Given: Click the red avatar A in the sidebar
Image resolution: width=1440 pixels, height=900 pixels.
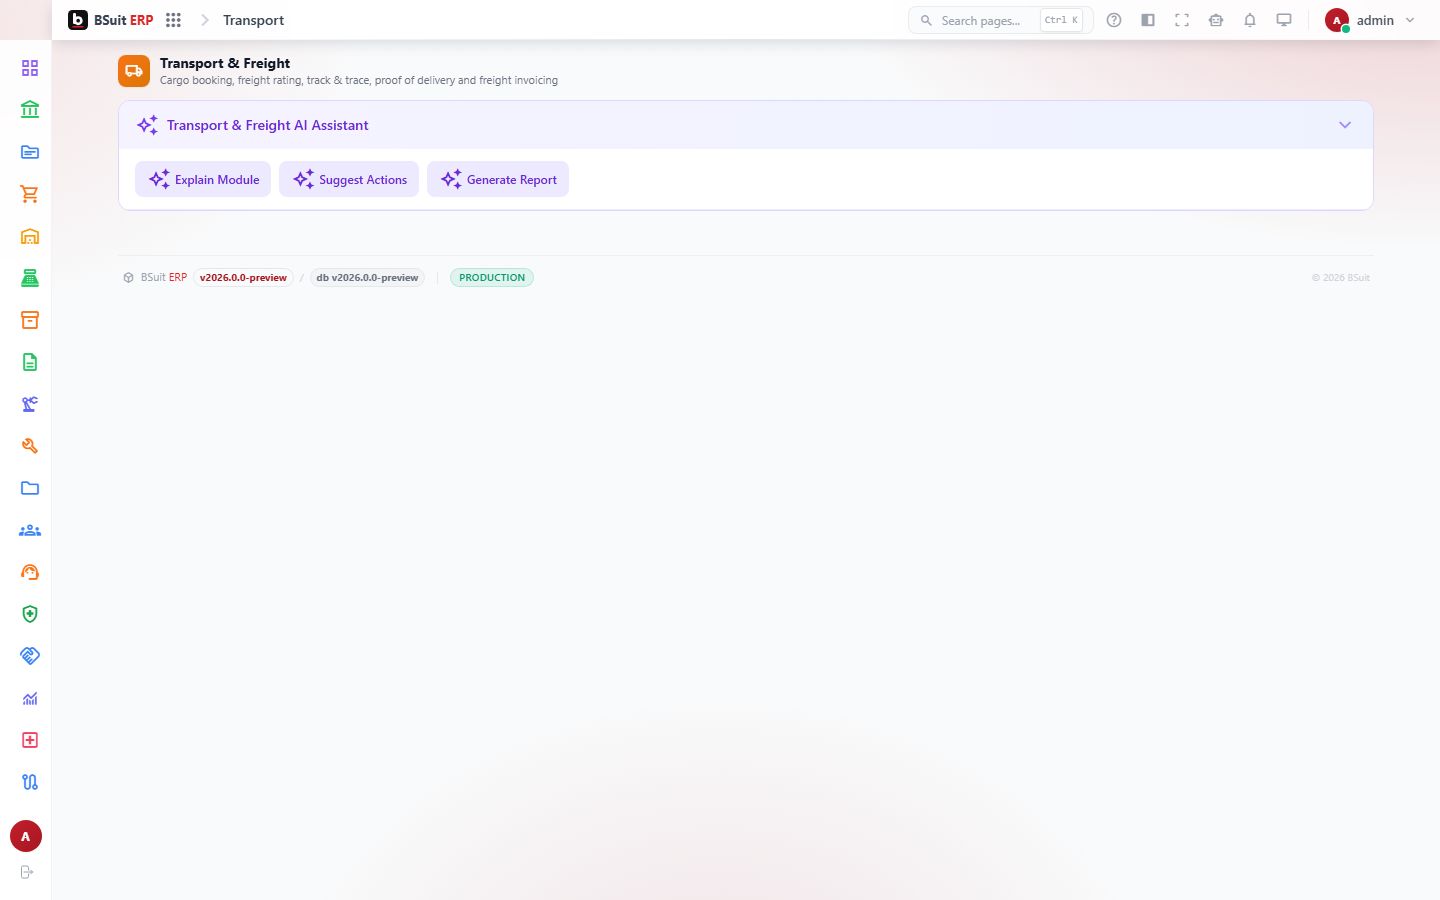Looking at the screenshot, I should pos(26,836).
